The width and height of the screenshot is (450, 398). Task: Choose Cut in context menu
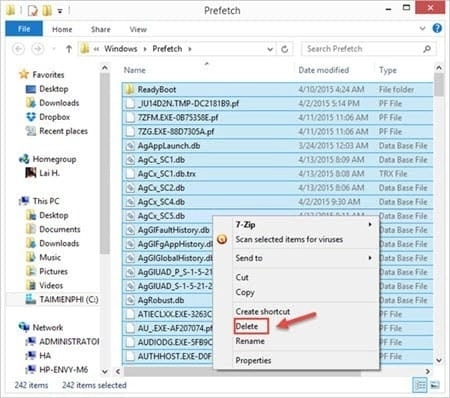click(296, 277)
